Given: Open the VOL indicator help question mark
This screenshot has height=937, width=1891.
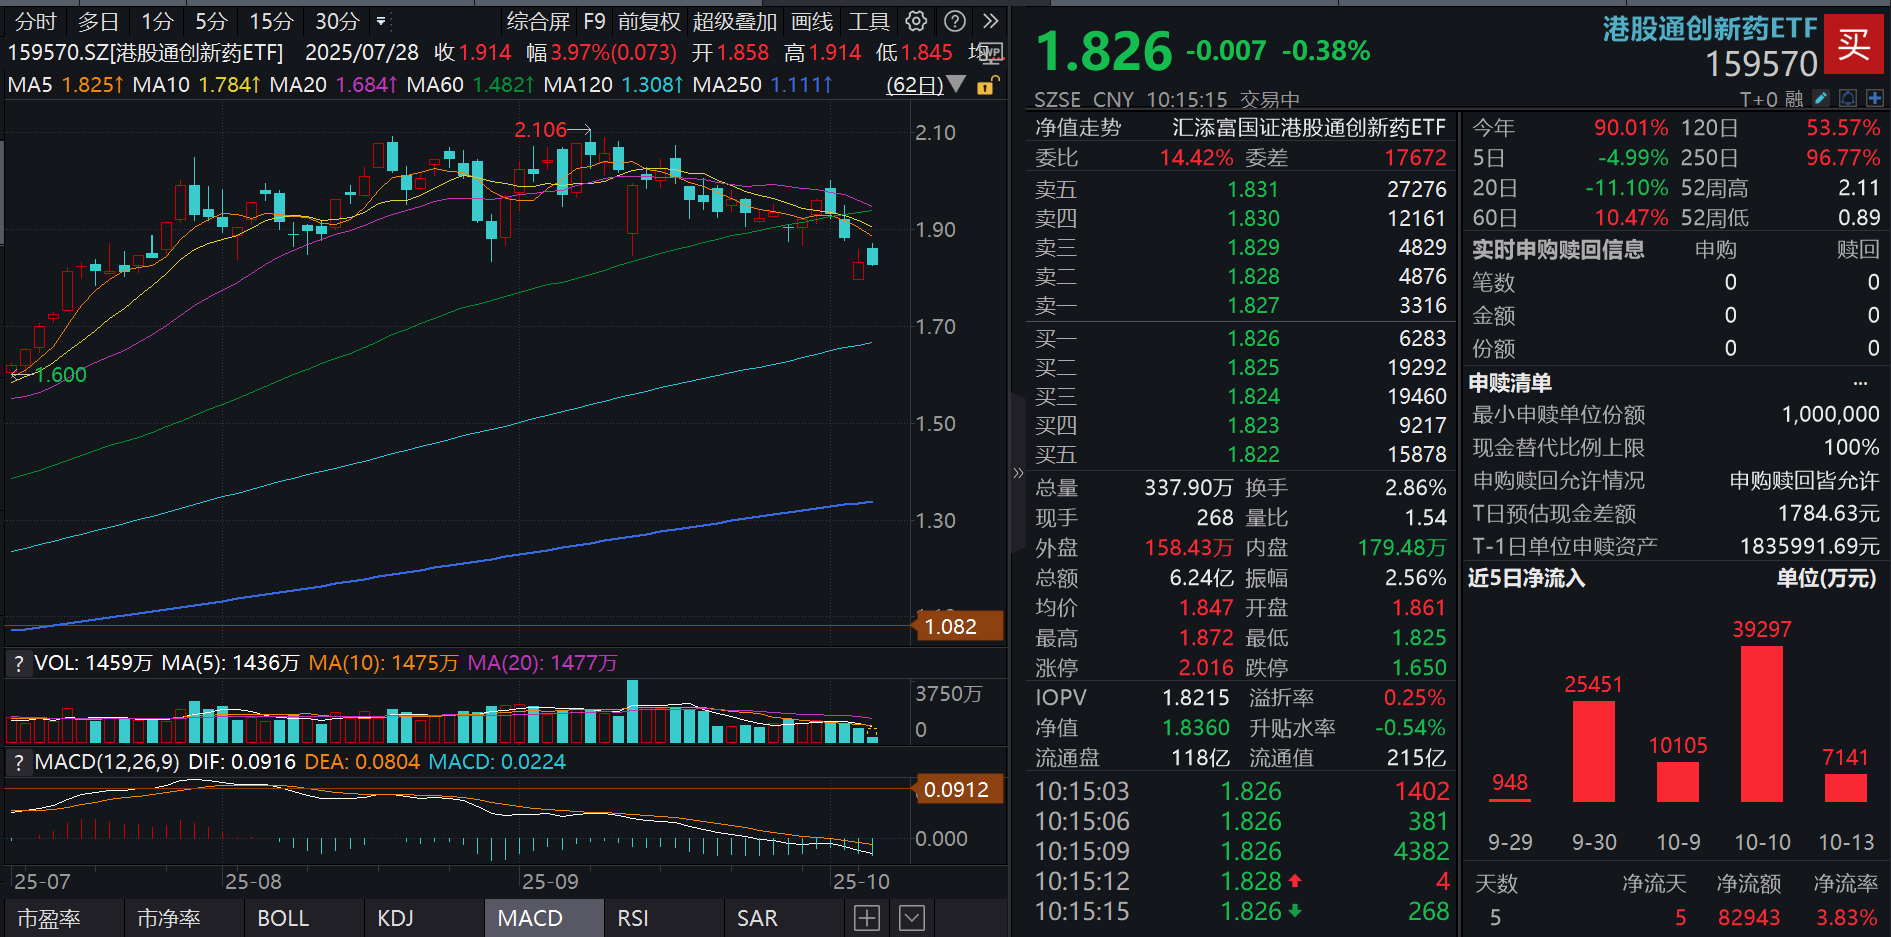Looking at the screenshot, I should click(18, 663).
